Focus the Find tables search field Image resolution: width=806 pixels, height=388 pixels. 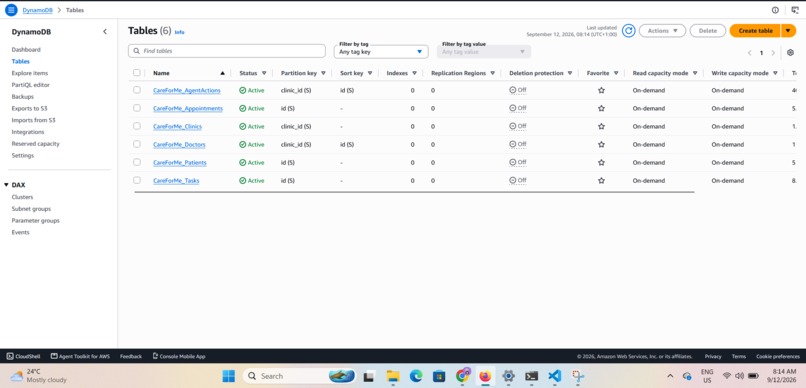[227, 51]
